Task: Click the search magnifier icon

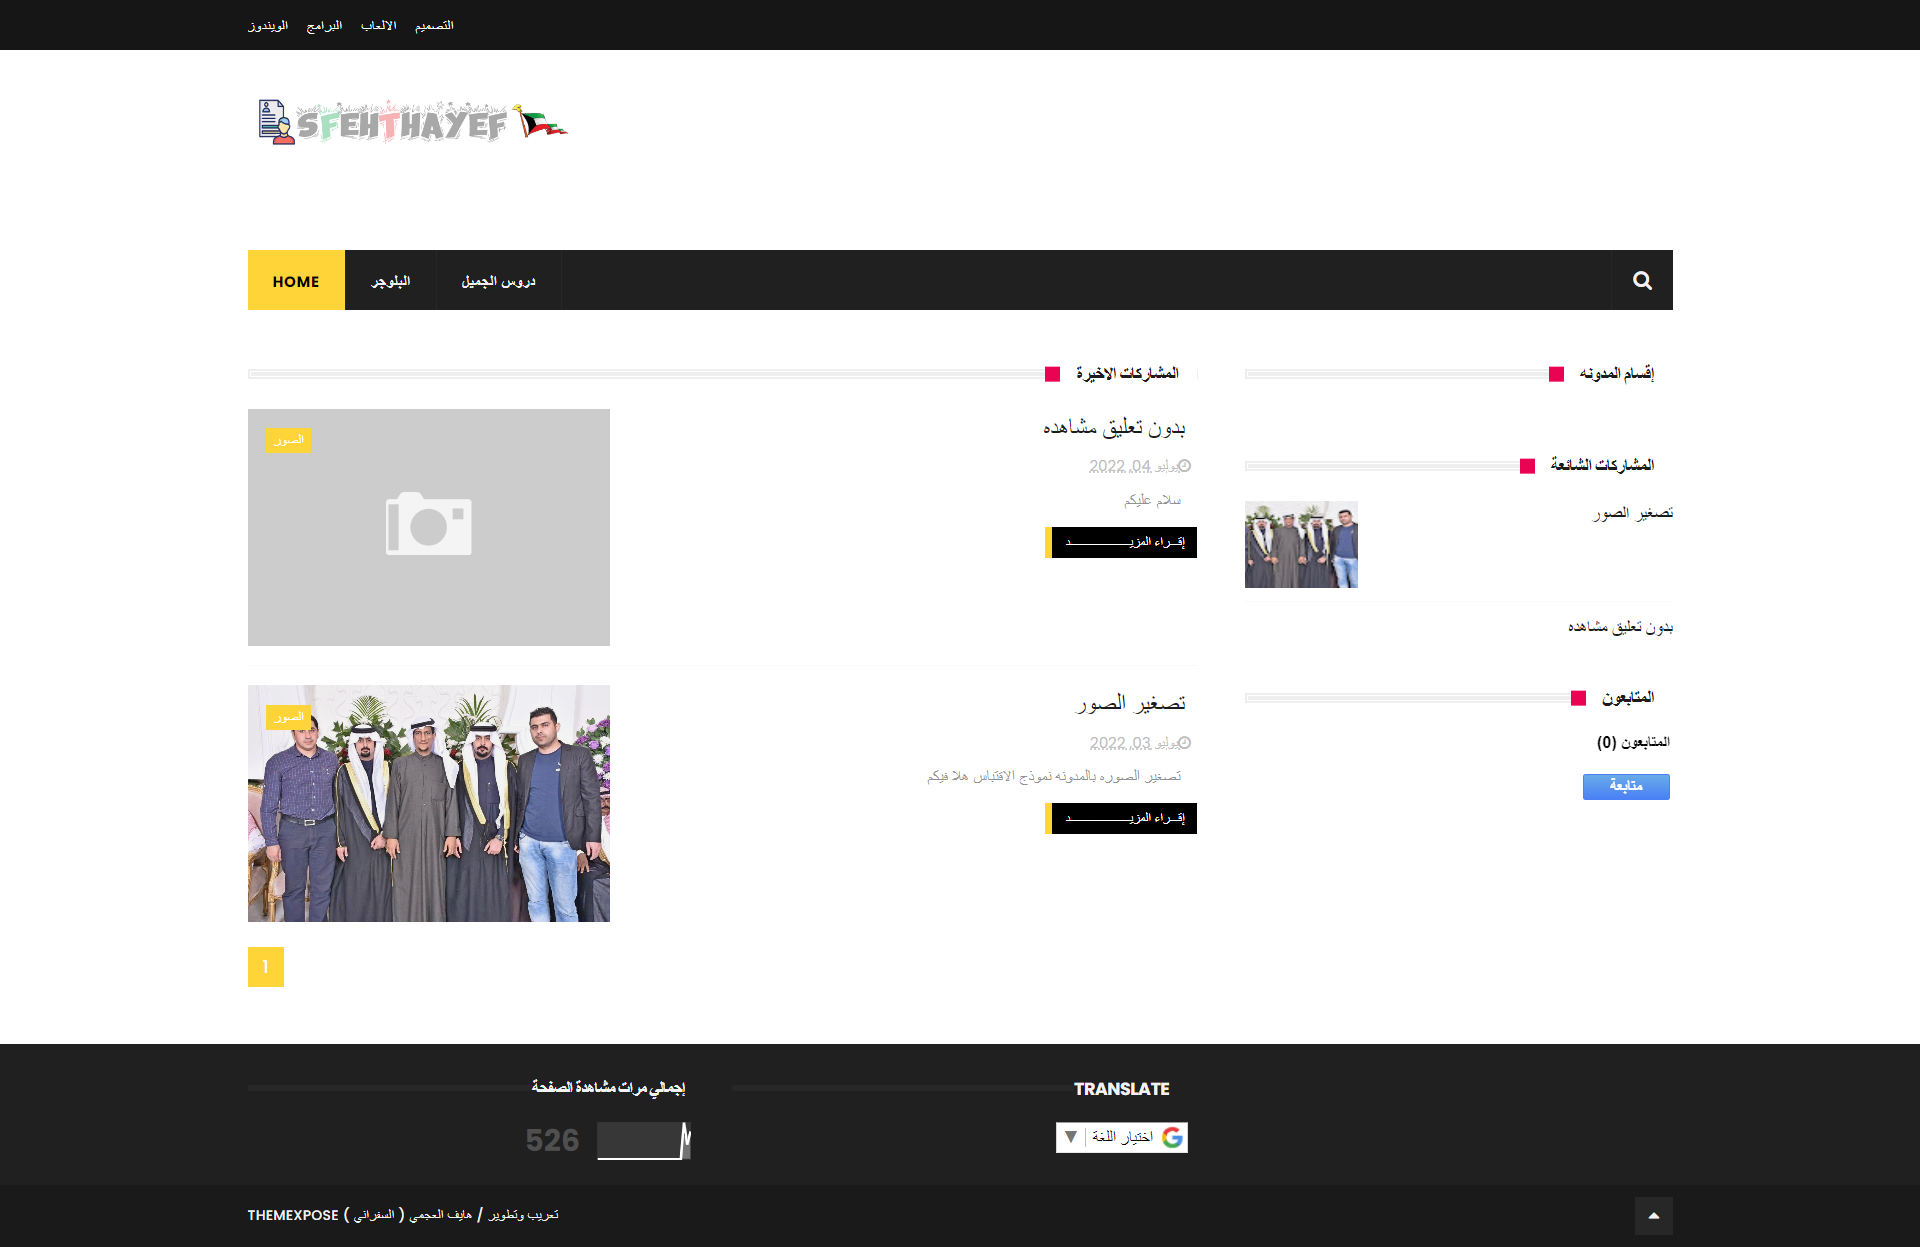Action: (1642, 281)
